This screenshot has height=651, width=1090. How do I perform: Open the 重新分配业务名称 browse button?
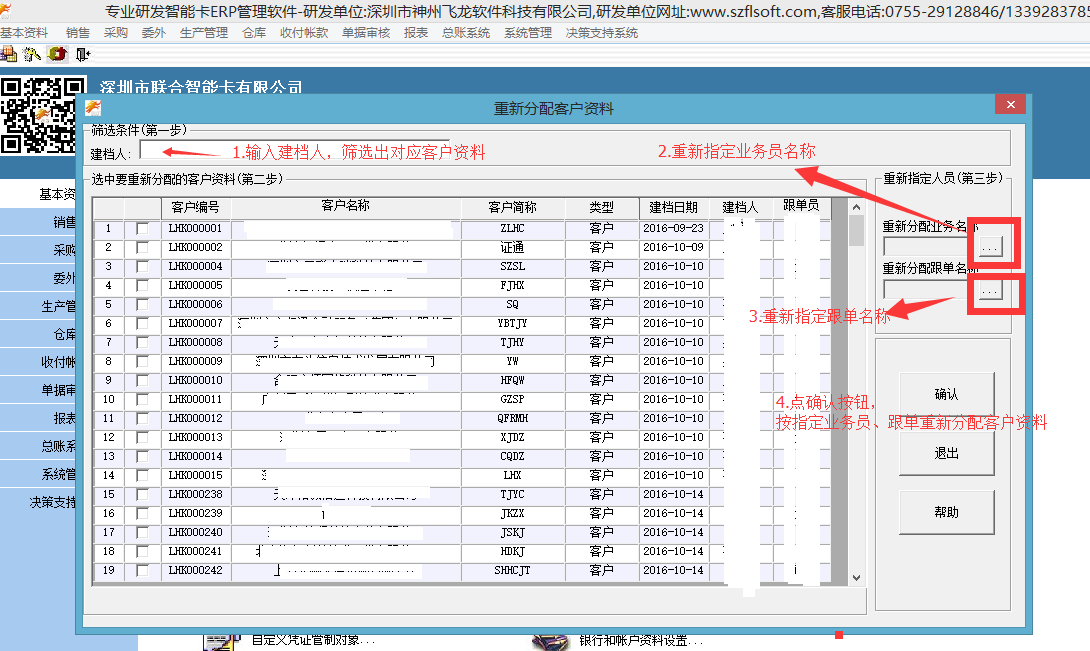tap(990, 244)
